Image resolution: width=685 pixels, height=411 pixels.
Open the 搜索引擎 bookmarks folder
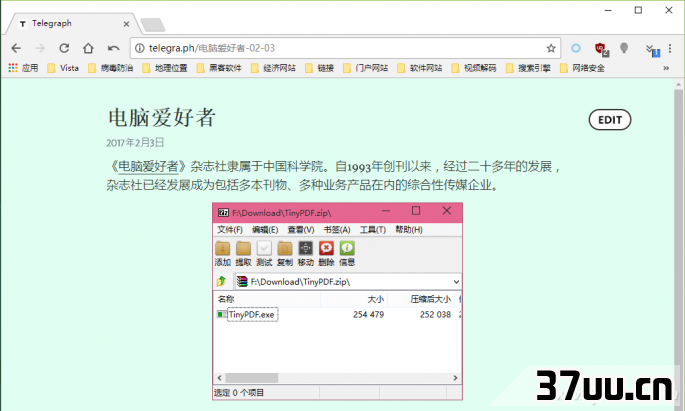click(528, 68)
